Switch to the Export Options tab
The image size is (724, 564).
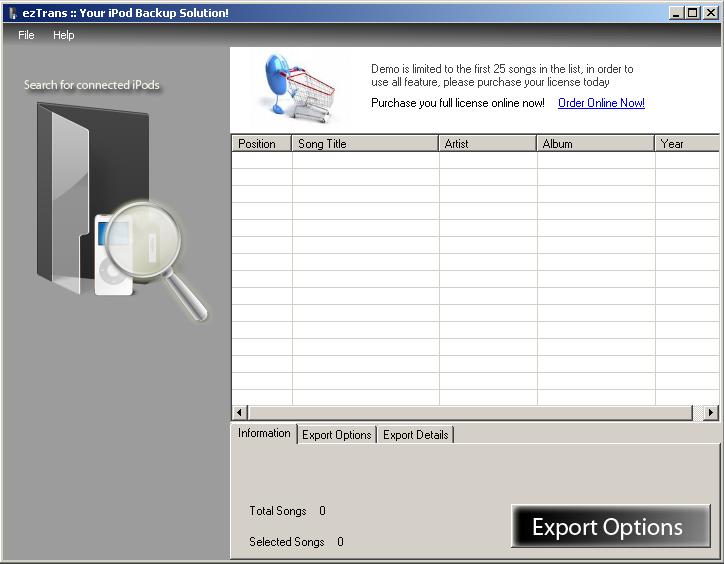click(337, 435)
